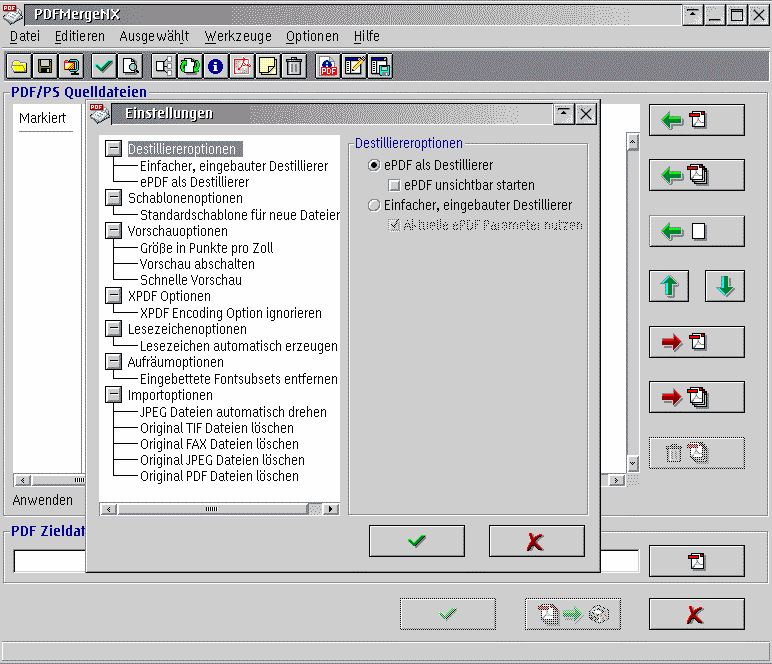Collapse the Vorschauoptionen tree node
The width and height of the screenshot is (772, 664).
[x=114, y=231]
